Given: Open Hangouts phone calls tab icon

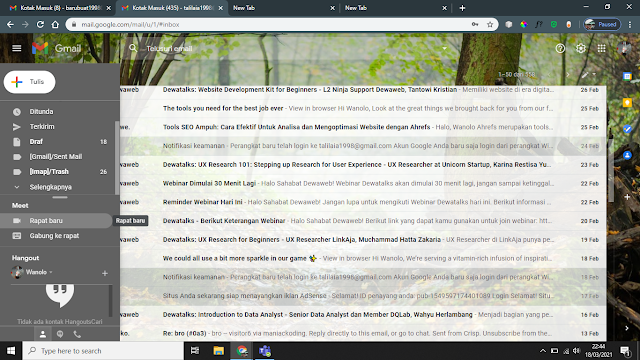Looking at the screenshot, I should coord(77,334).
